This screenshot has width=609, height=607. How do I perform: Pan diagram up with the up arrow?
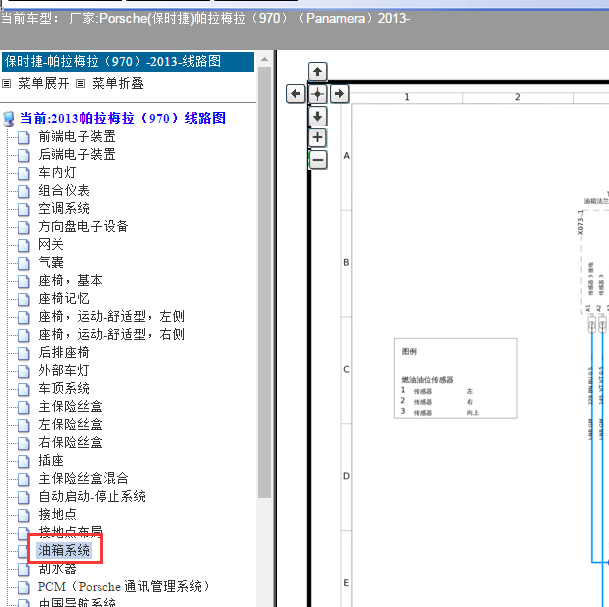tap(317, 72)
